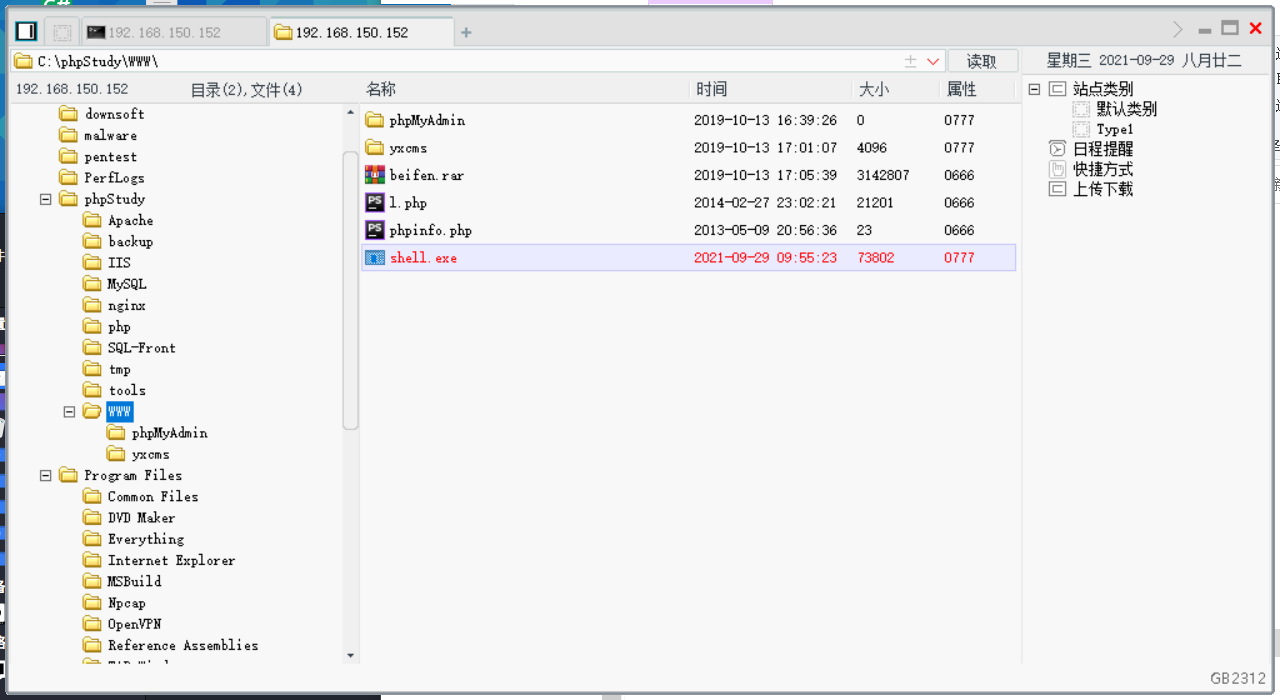1280x700 pixels.
Task: Click the php folder icon in the tree
Action: pyautogui.click(x=92, y=326)
